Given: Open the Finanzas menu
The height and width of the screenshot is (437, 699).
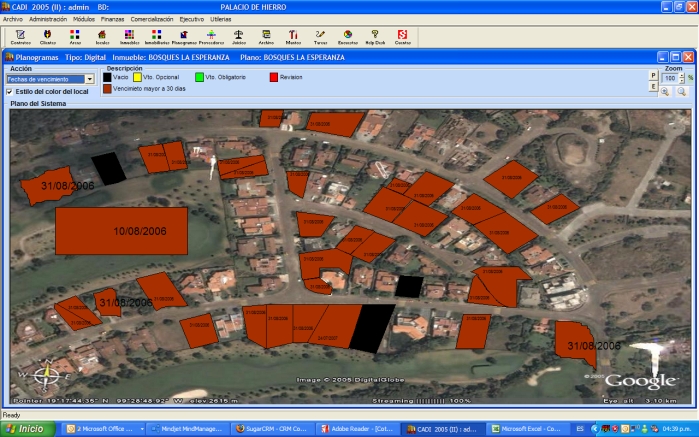Looking at the screenshot, I should pyautogui.click(x=113, y=19).
